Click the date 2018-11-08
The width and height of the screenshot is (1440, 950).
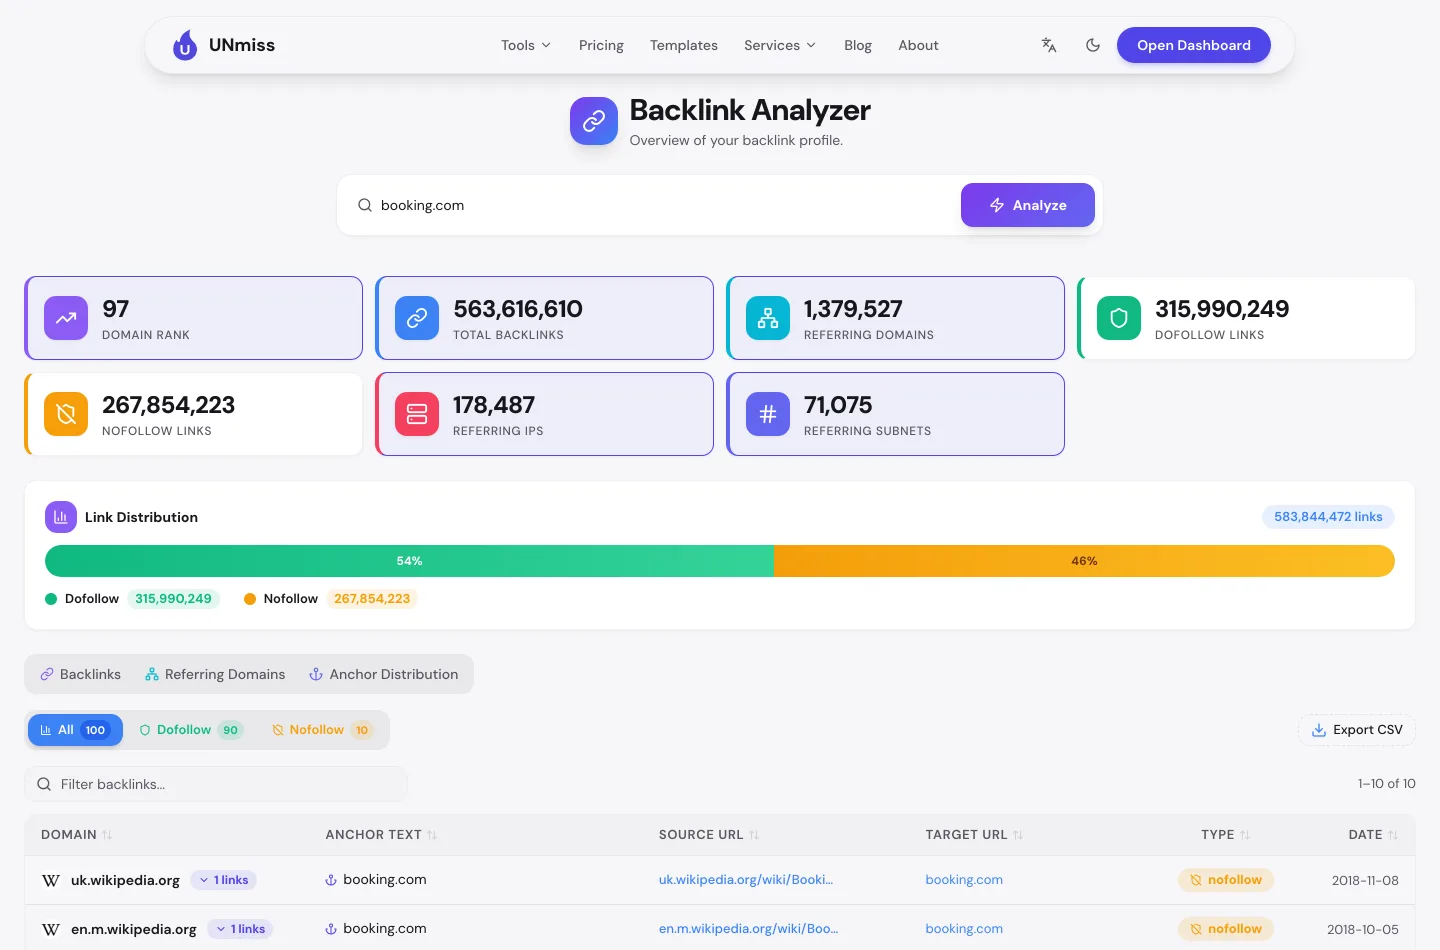[1365, 881]
